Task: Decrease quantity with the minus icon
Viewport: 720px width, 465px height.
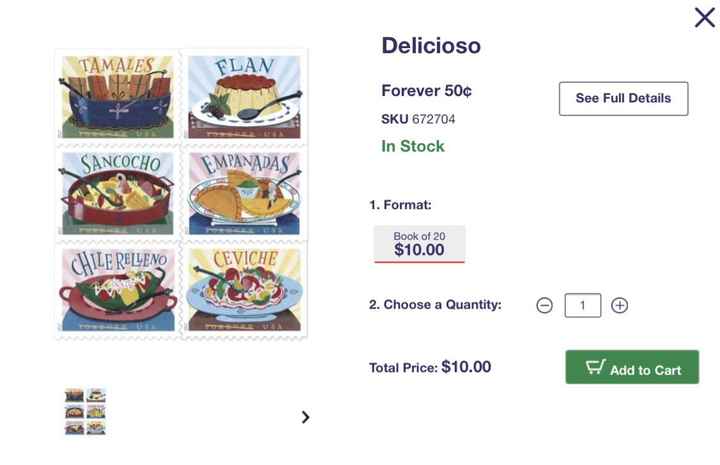Action: coord(544,305)
